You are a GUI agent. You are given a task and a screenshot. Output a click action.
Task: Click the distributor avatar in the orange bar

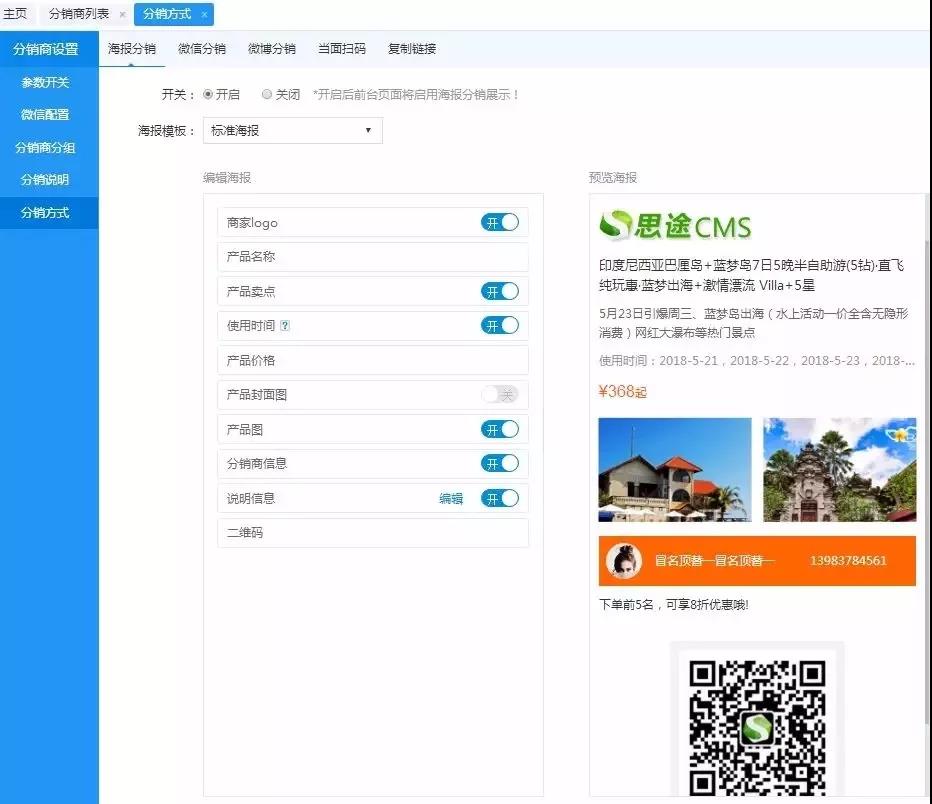pos(623,561)
